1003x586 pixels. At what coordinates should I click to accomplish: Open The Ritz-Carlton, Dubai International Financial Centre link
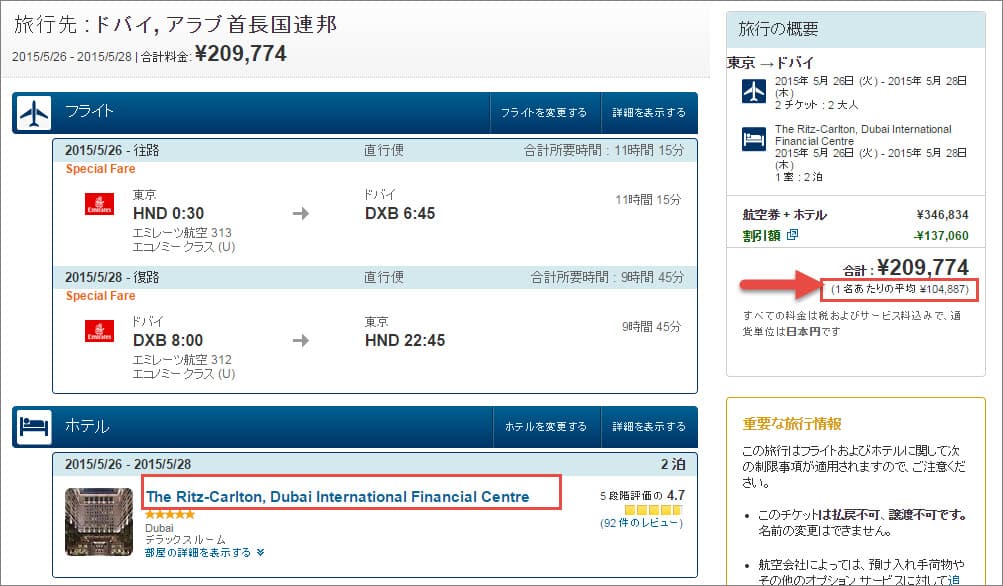pos(338,497)
